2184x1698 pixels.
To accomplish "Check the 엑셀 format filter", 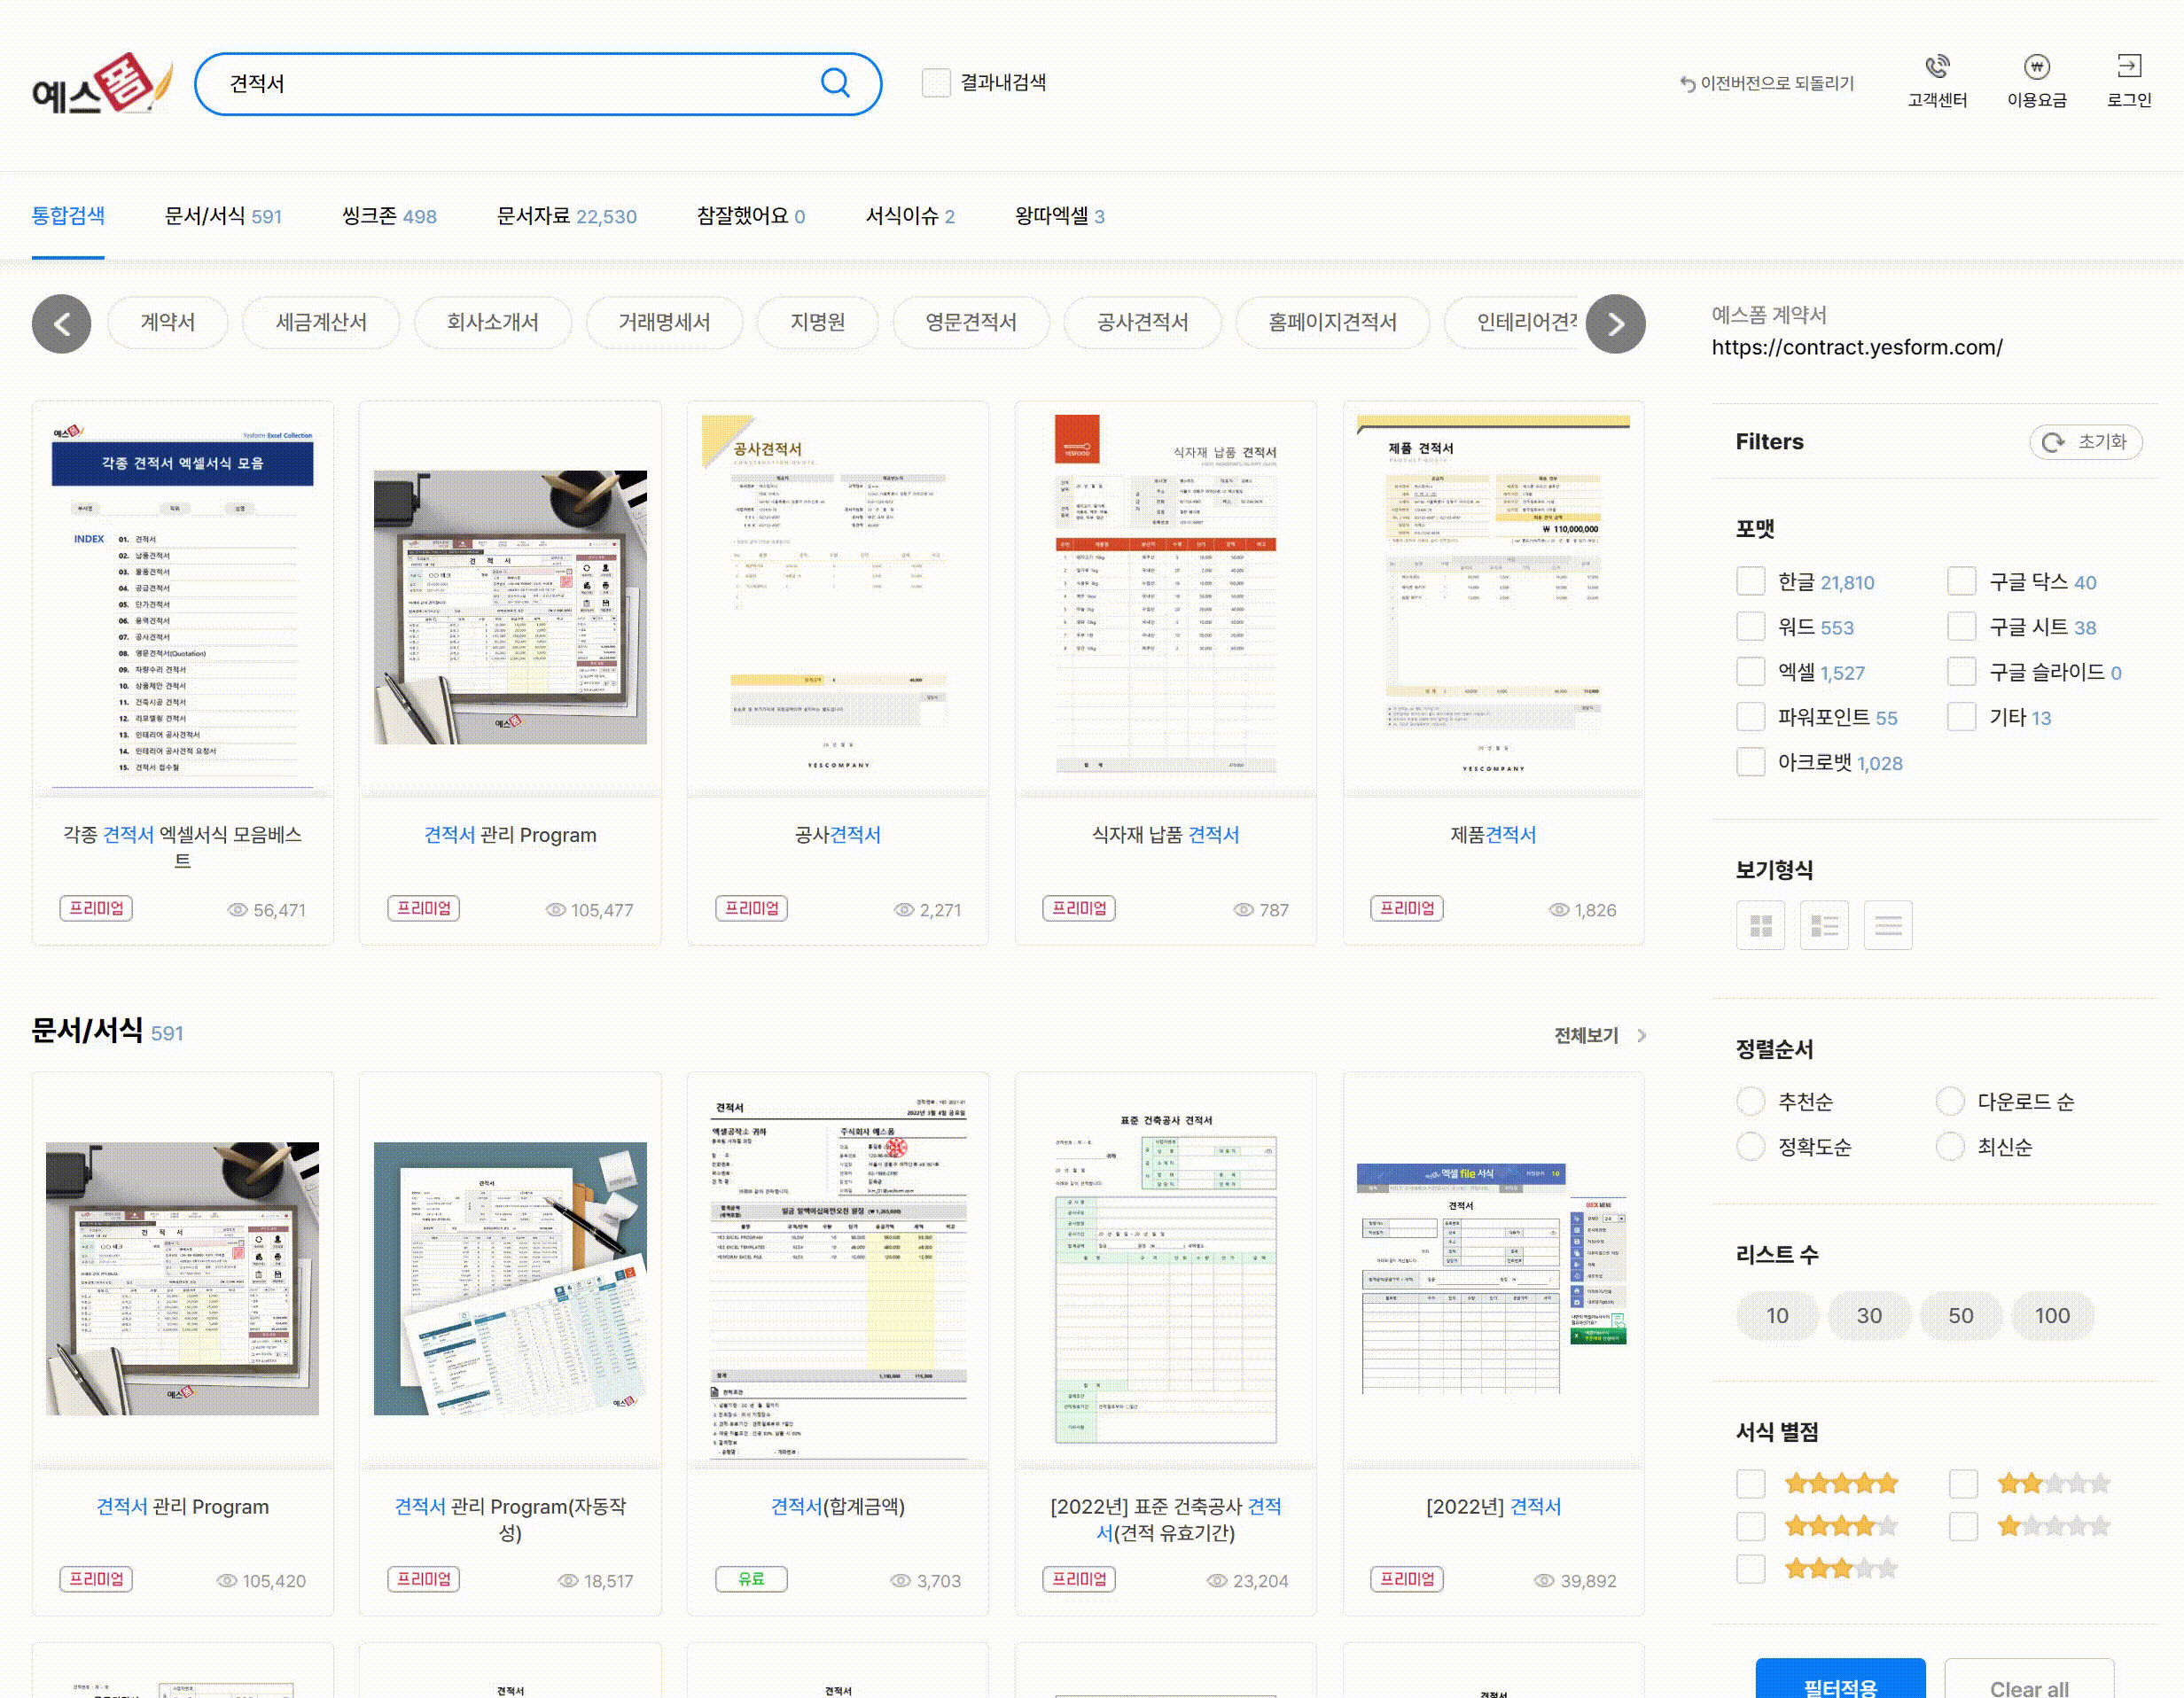I will pos(1750,672).
